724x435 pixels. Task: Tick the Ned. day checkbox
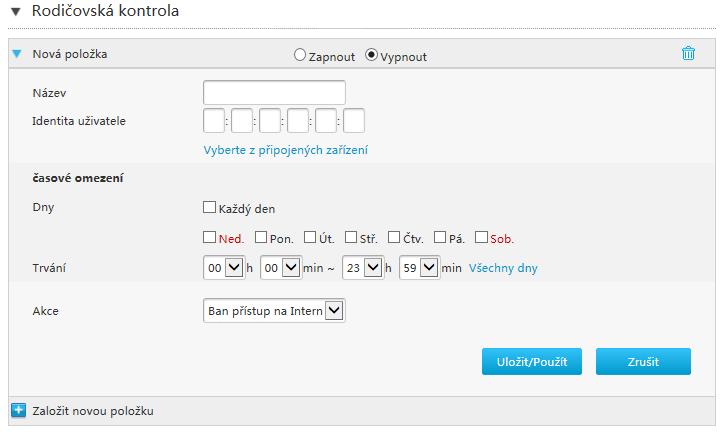(209, 237)
